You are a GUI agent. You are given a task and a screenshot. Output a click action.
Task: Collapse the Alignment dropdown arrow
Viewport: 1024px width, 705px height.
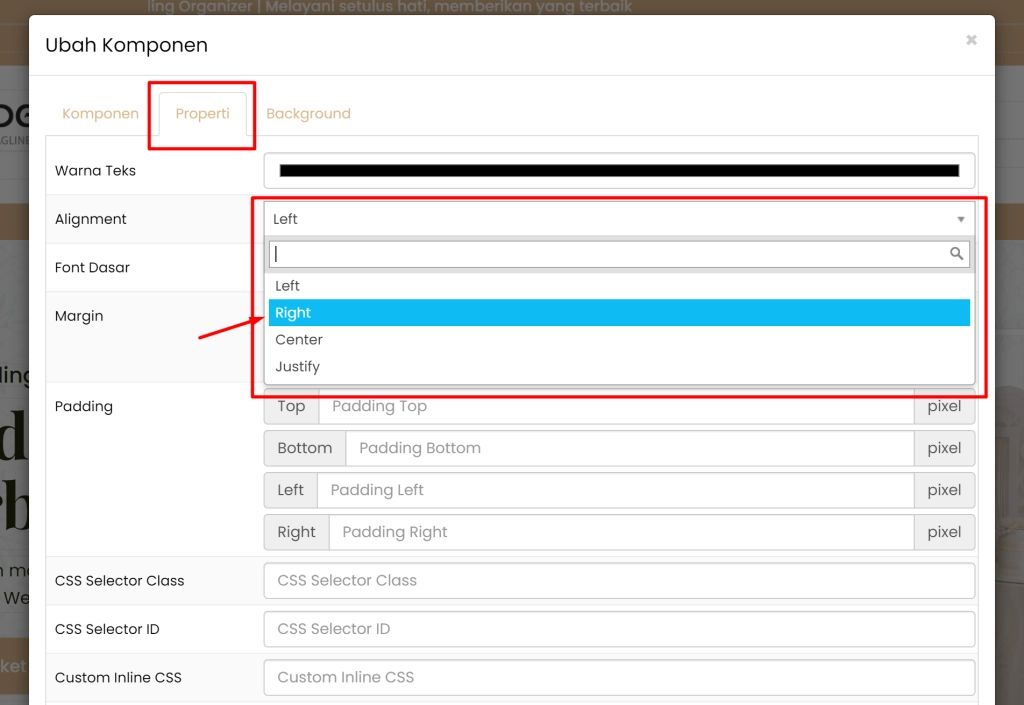coord(960,219)
